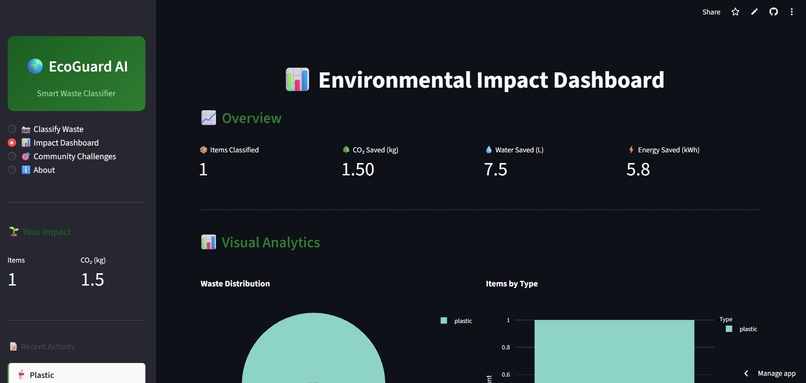Viewport: 806px width, 383px height.
Task: Click the edit pencil icon
Action: pyautogui.click(x=754, y=12)
